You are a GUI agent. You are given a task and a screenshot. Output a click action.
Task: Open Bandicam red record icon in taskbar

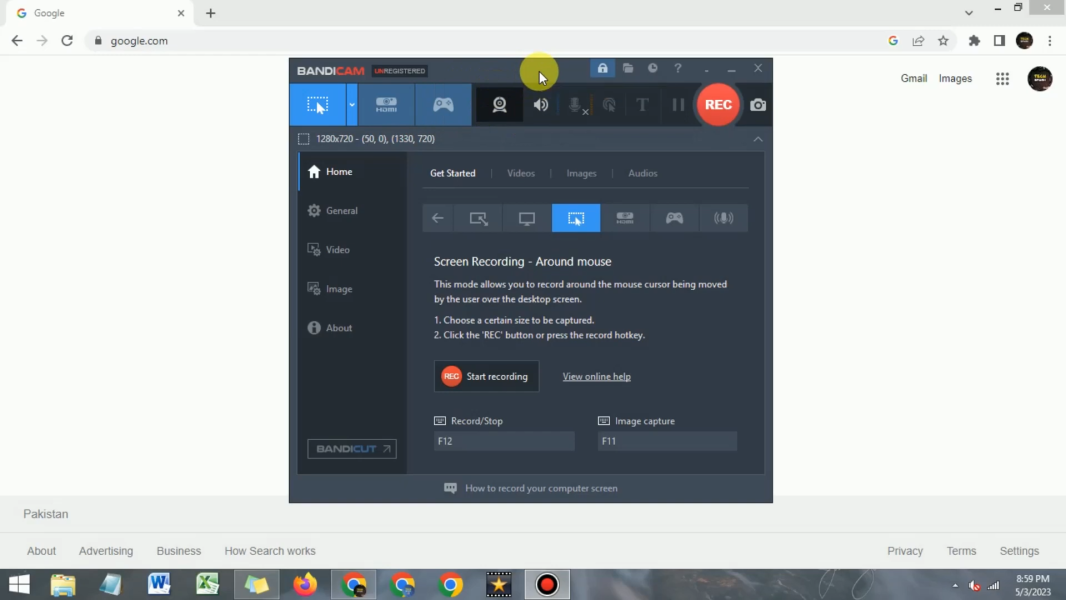coord(547,584)
